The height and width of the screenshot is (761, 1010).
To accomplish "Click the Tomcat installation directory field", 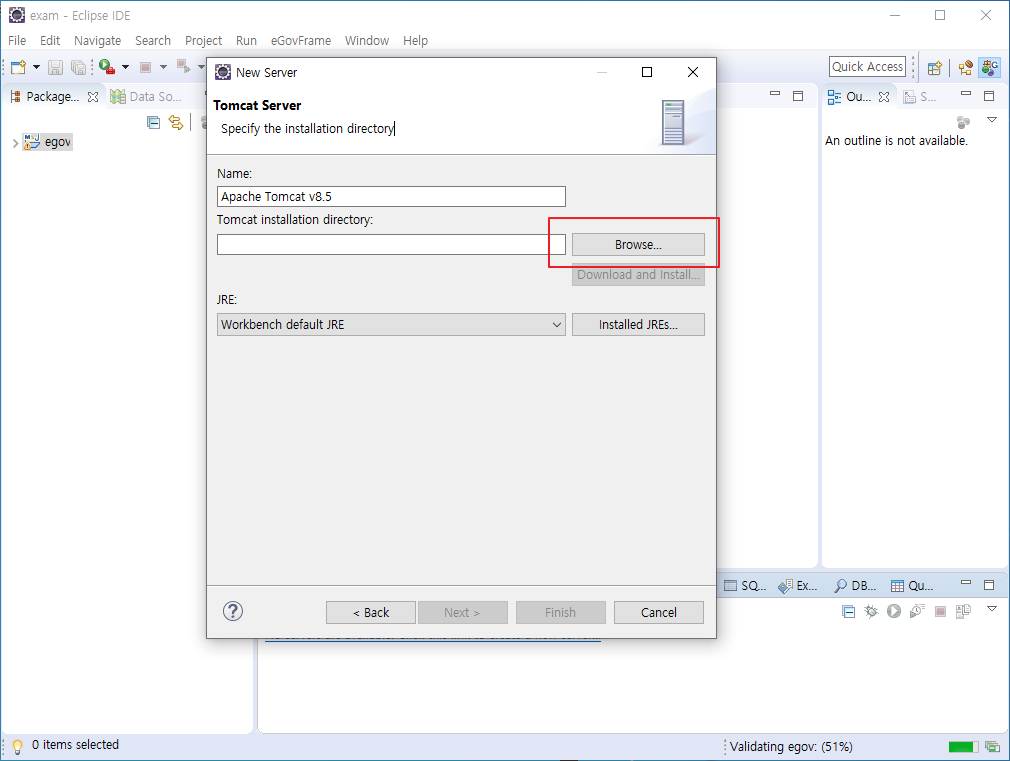I will [391, 245].
